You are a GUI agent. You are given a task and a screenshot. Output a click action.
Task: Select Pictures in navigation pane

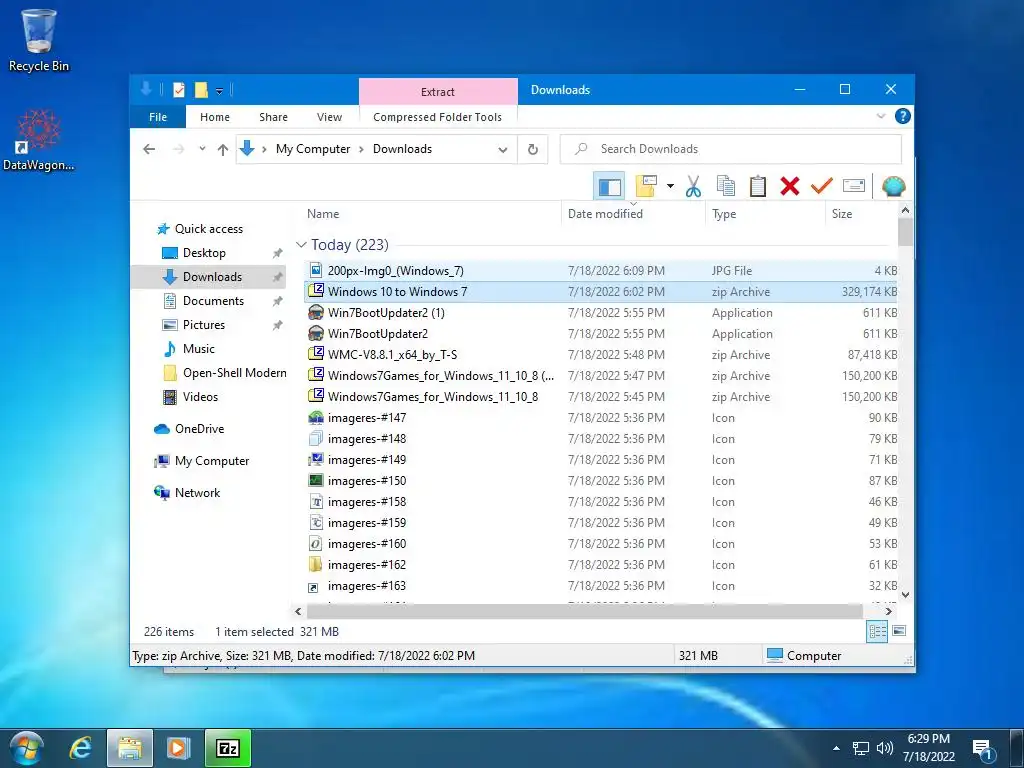coord(203,325)
